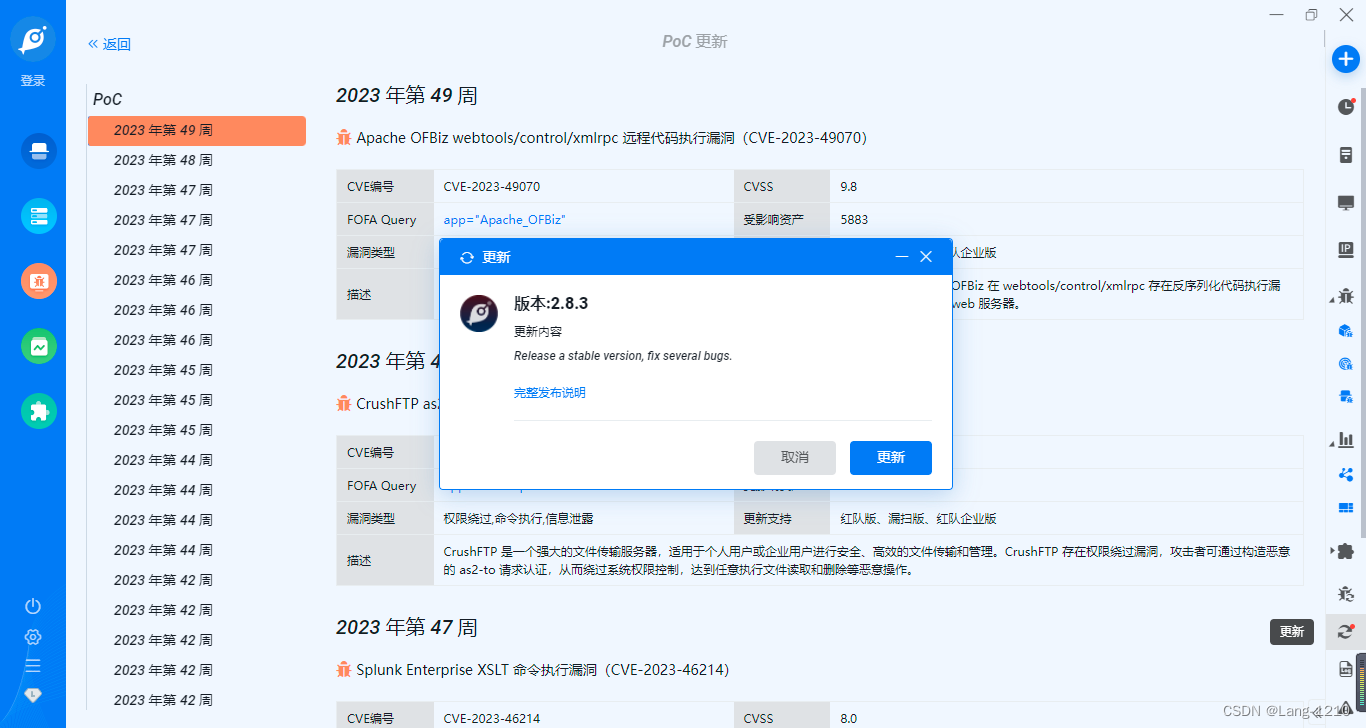The height and width of the screenshot is (728, 1366).
Task: Open the orange vulnerability icon in left sidebar
Action: pyautogui.click(x=39, y=281)
